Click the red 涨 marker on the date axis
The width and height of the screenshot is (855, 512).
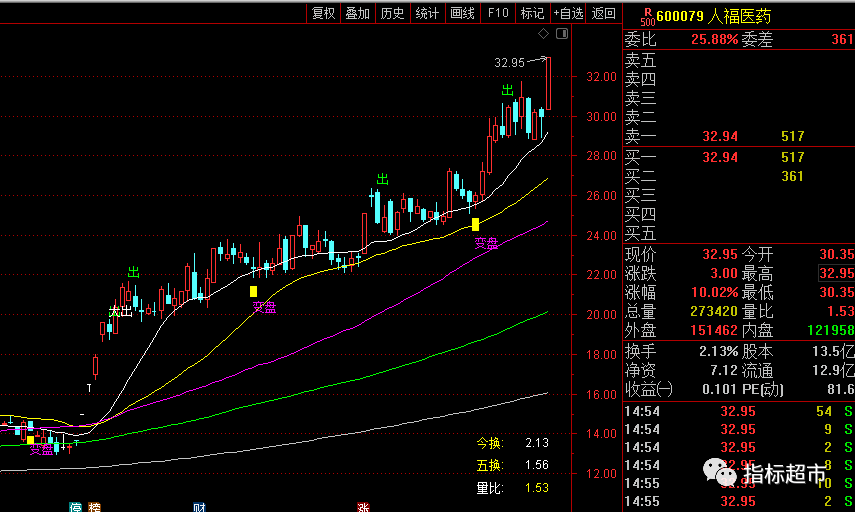click(364, 508)
